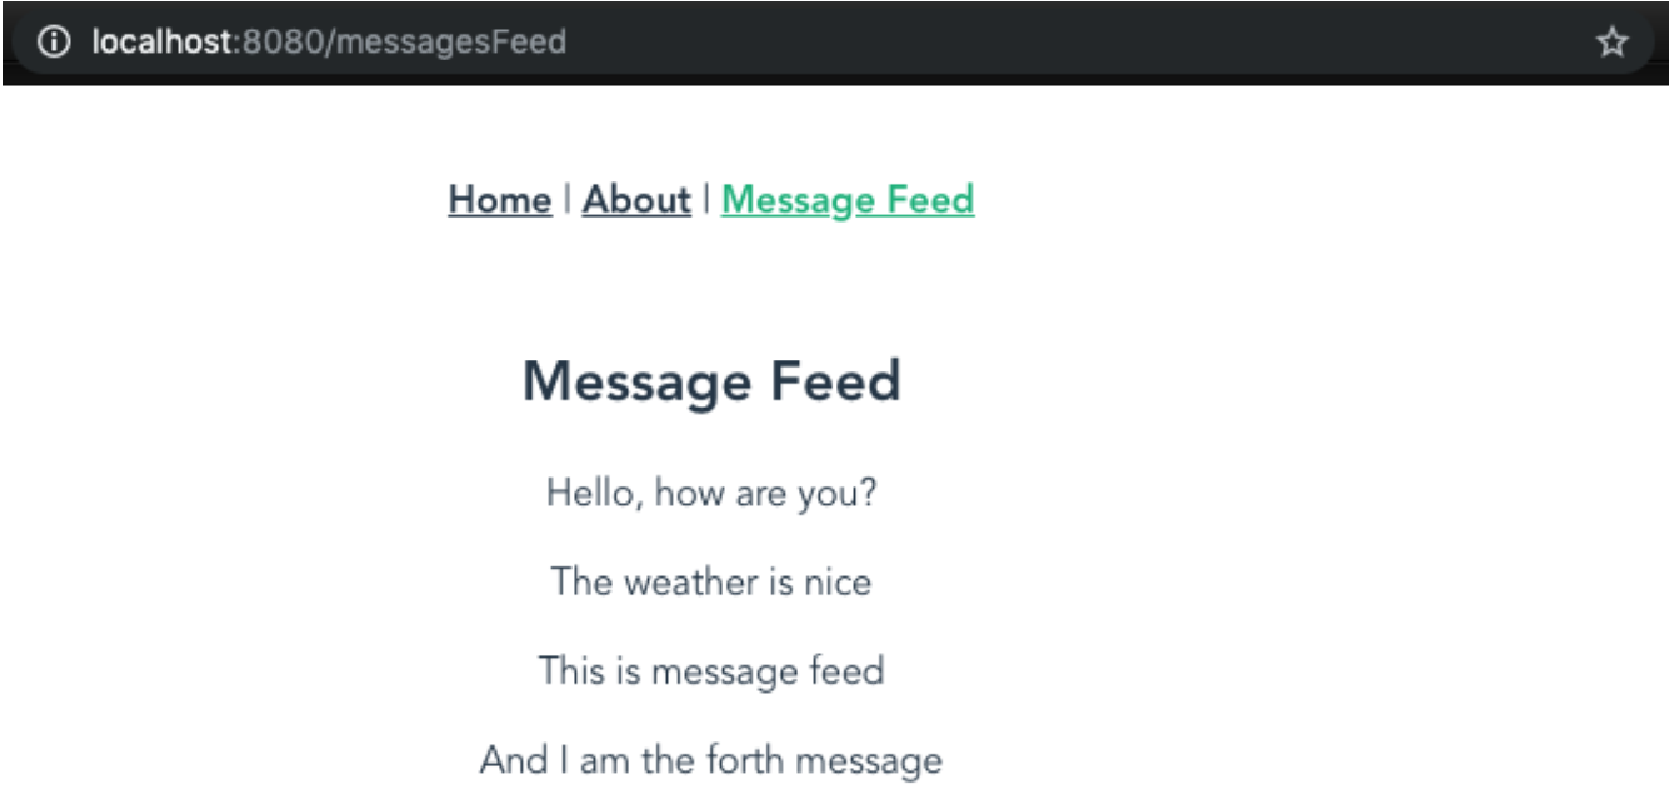Viewport: 1673px width, 812px height.
Task: Select the 'The weather is nice' message
Action: [711, 581]
